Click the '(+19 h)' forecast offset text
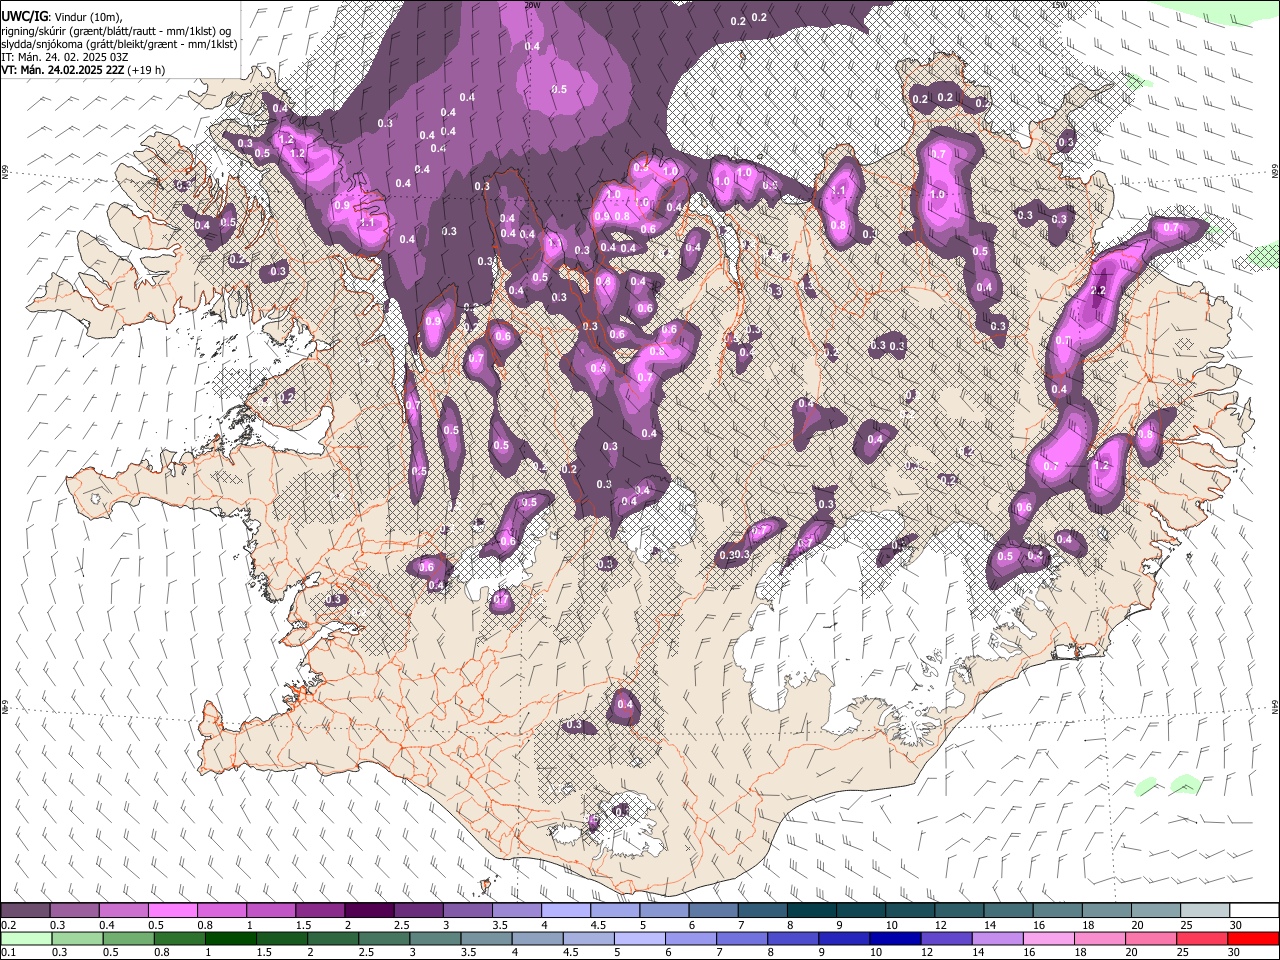1280x960 pixels. coord(146,70)
